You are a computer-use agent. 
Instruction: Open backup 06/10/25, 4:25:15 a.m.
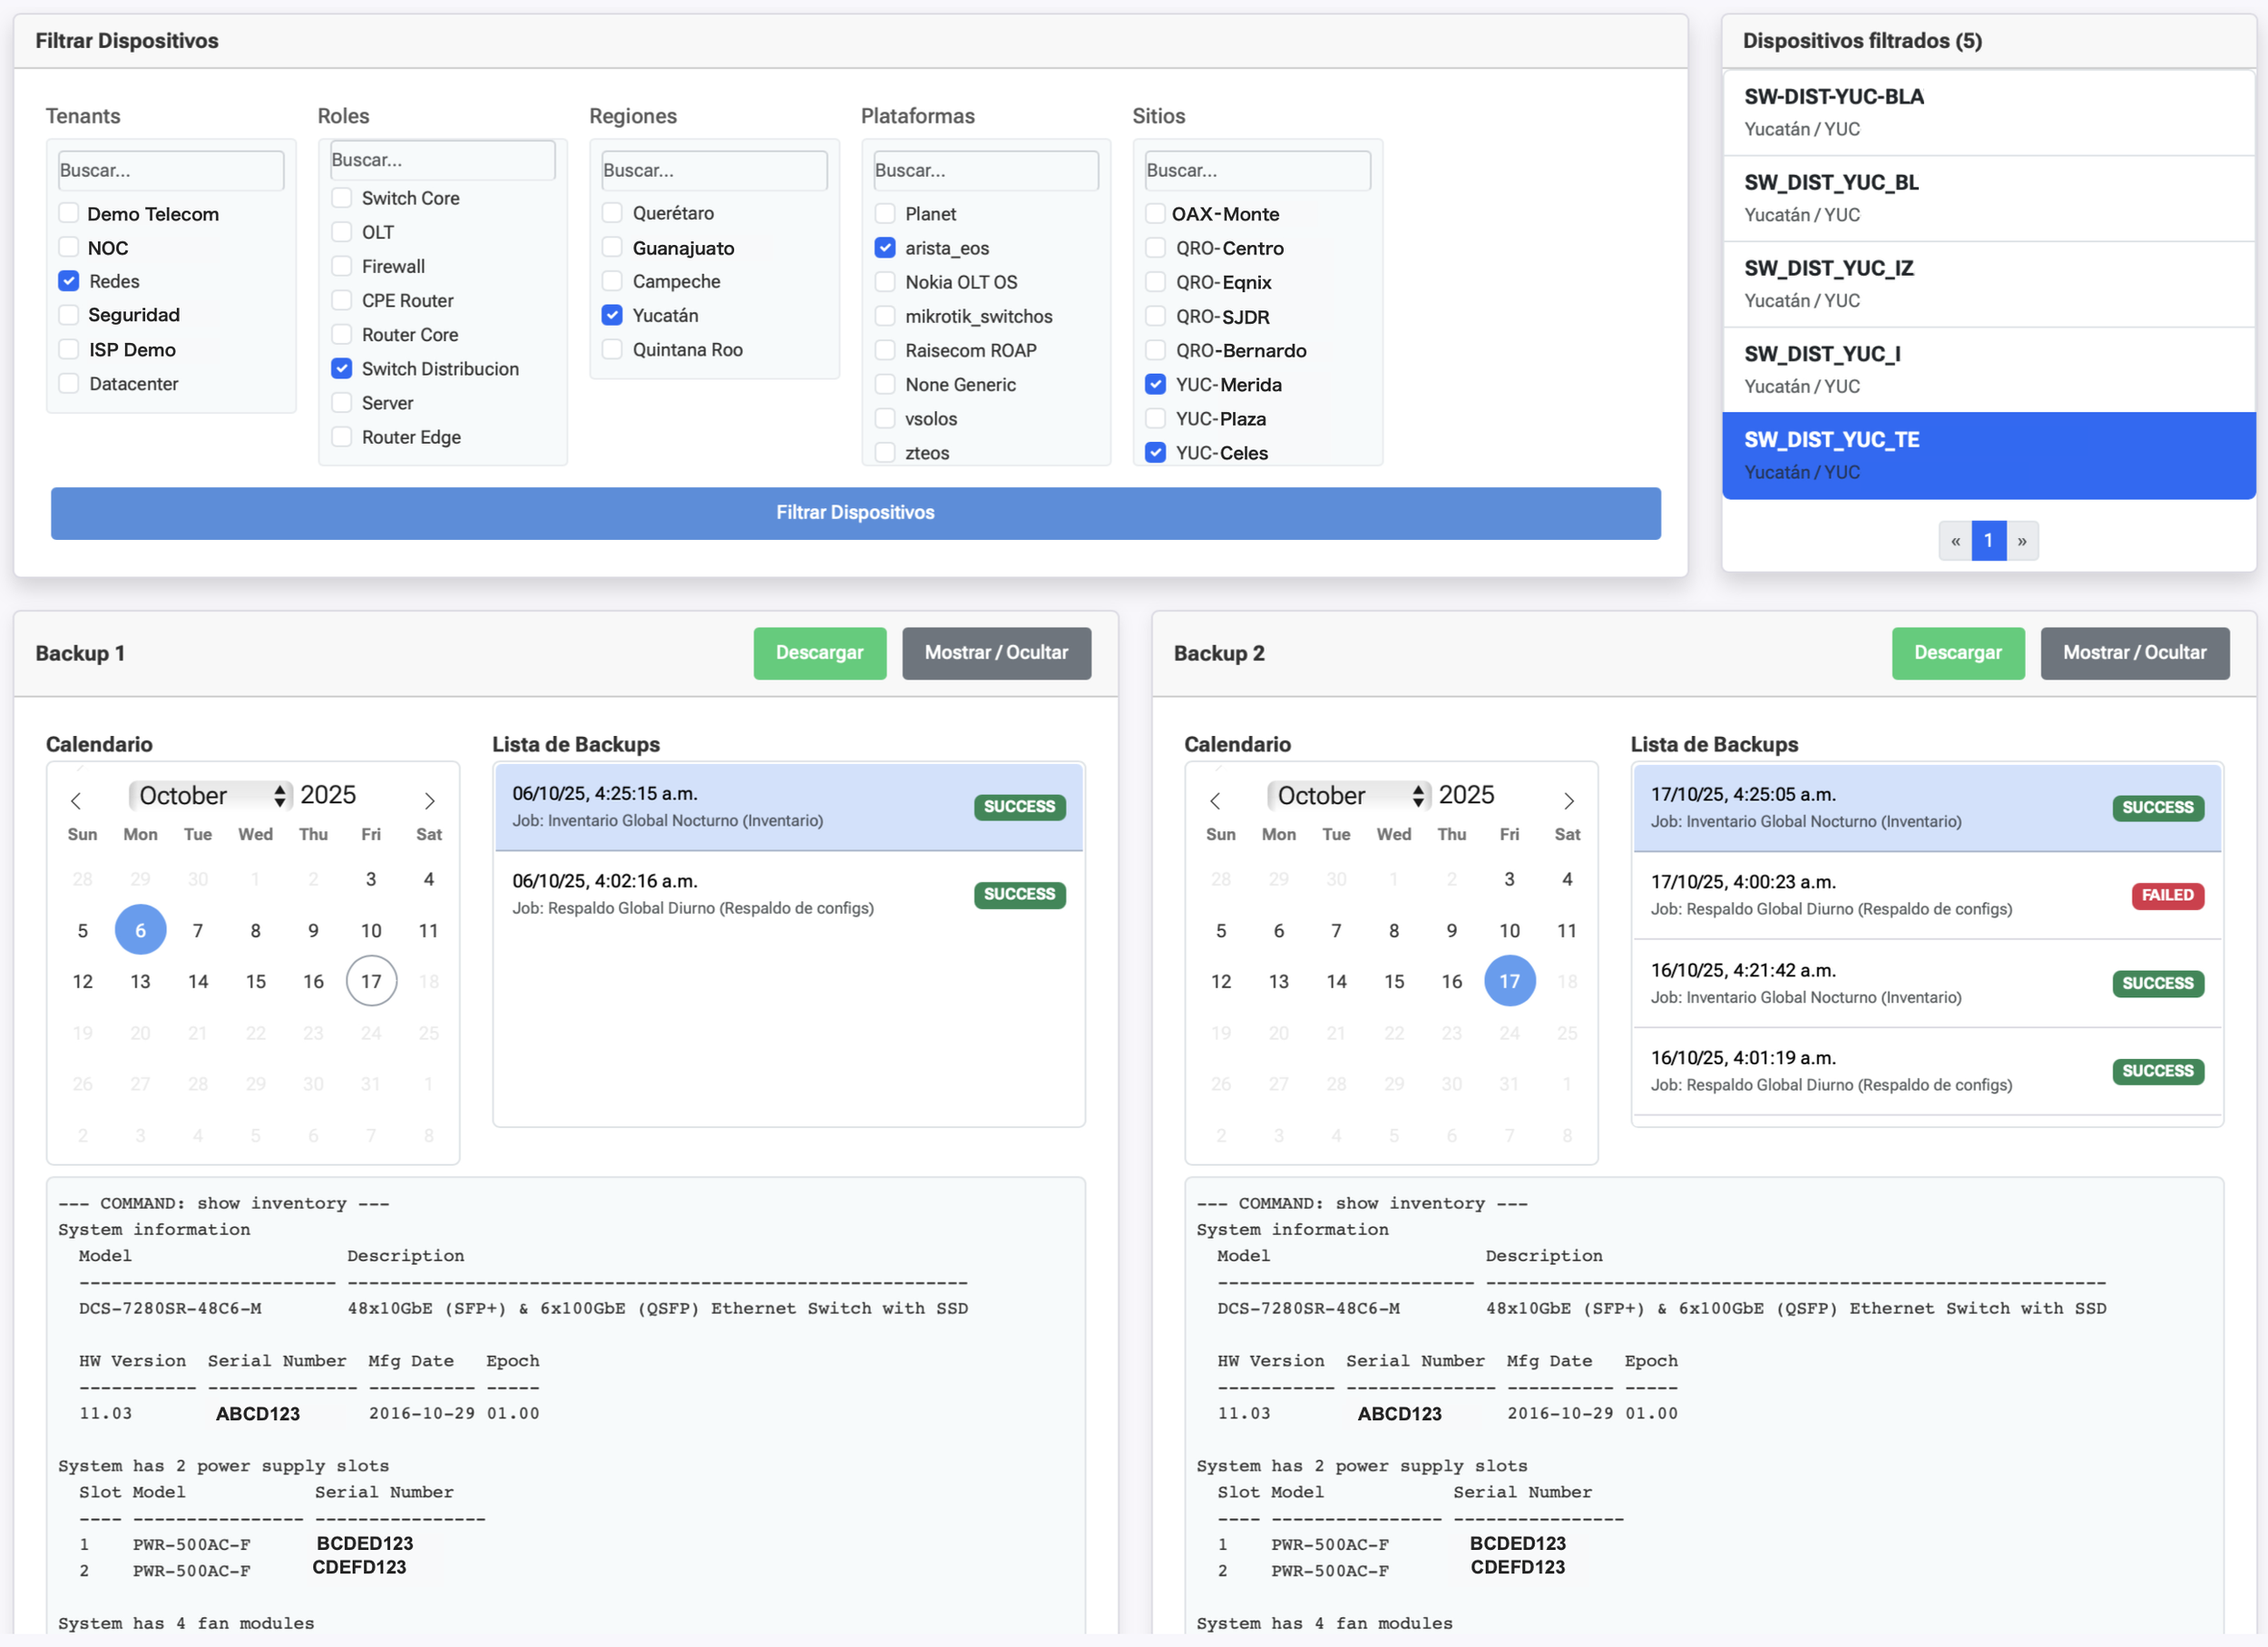[789, 807]
